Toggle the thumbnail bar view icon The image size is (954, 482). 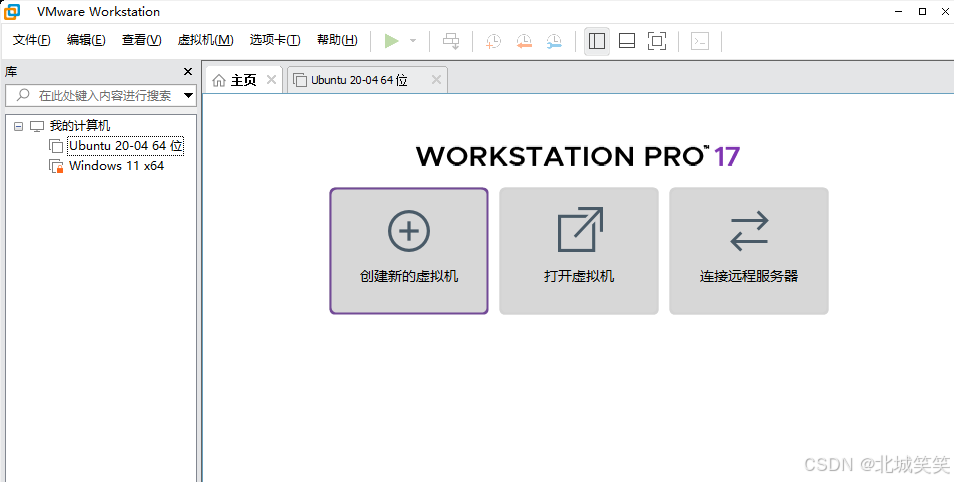point(627,41)
